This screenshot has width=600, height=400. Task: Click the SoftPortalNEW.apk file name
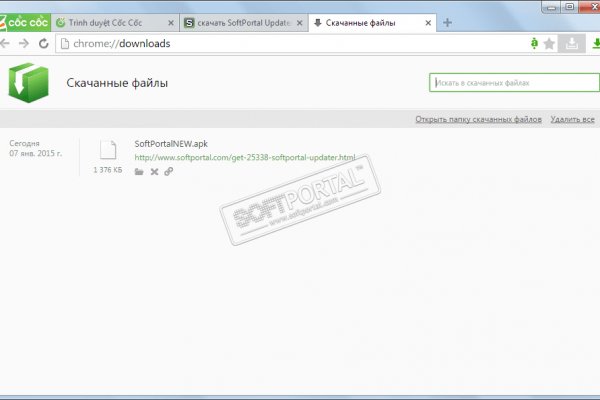click(x=170, y=144)
